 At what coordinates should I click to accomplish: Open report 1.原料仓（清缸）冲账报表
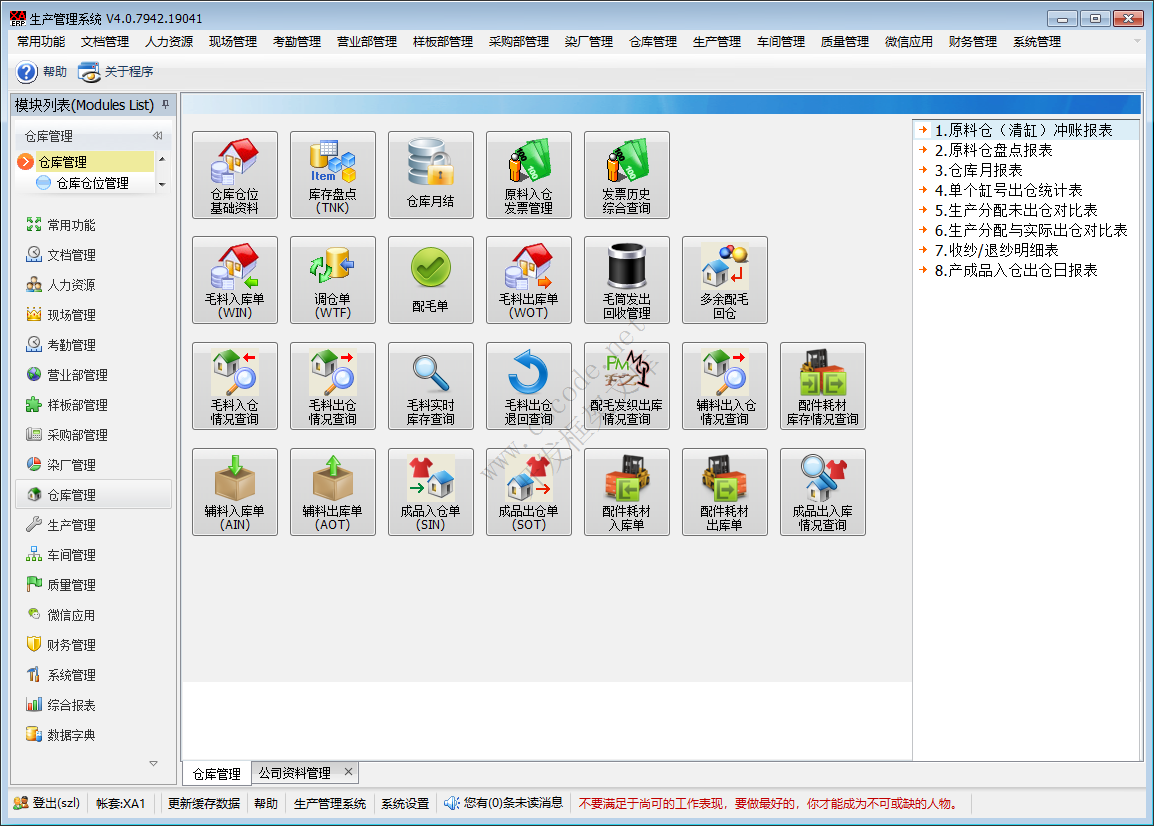point(1023,130)
